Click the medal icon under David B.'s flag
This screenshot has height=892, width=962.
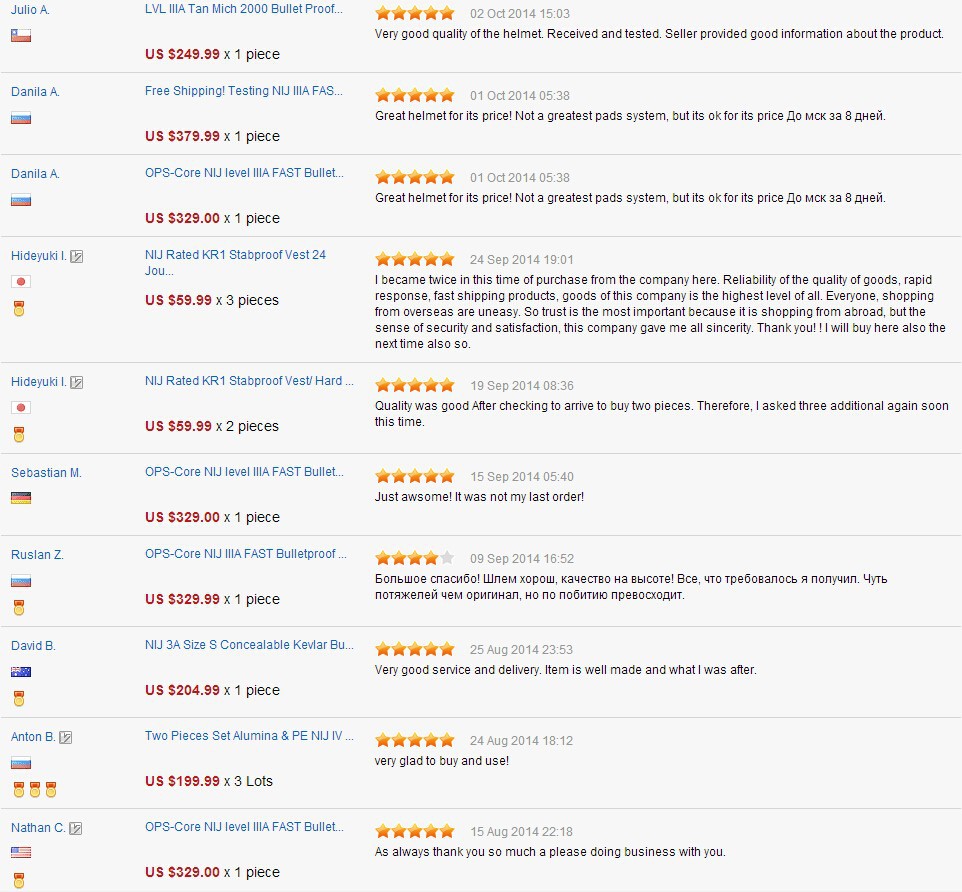click(19, 698)
